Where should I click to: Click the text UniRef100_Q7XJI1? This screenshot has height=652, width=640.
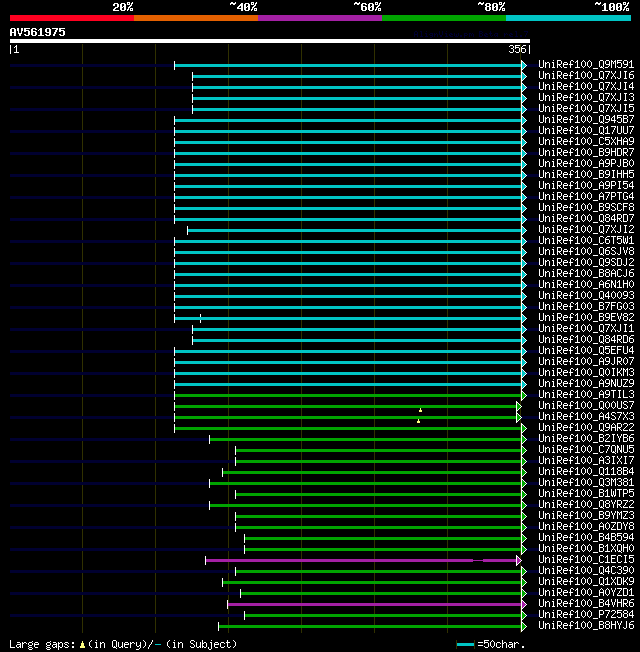586,328
